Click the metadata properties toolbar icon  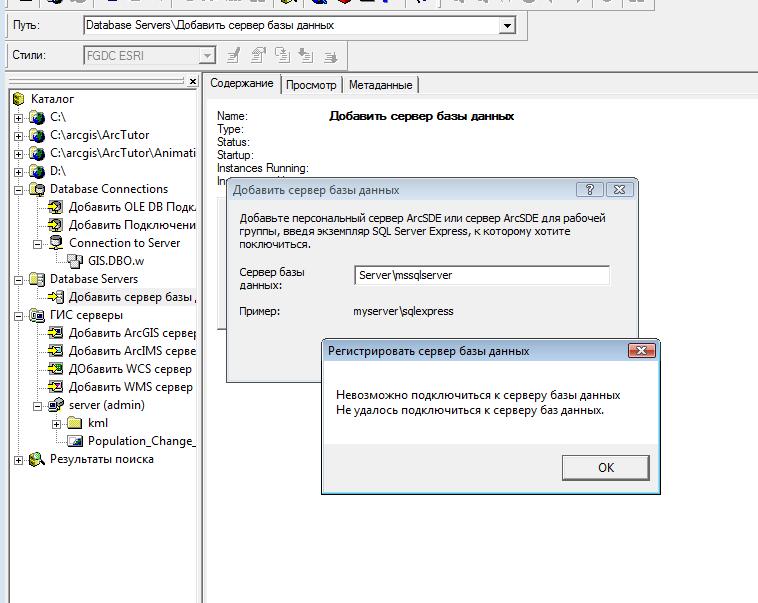[x=258, y=56]
